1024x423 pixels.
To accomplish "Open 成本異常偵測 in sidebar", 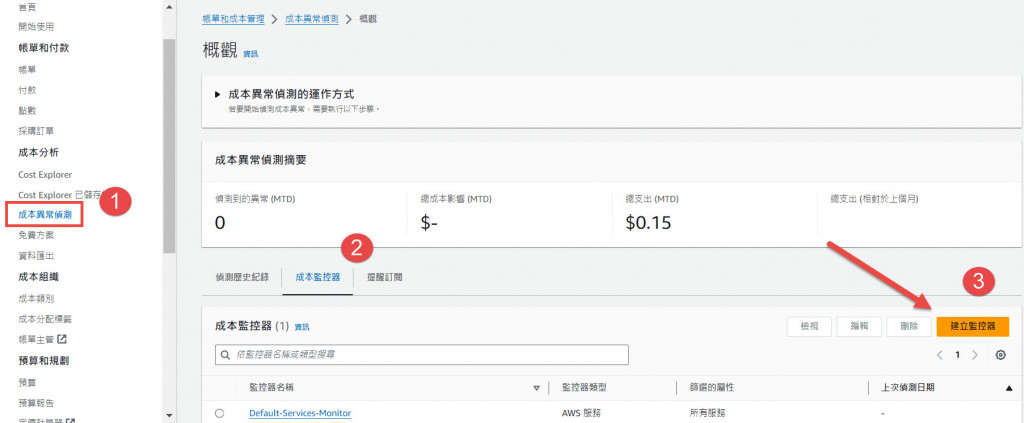I will point(44,214).
